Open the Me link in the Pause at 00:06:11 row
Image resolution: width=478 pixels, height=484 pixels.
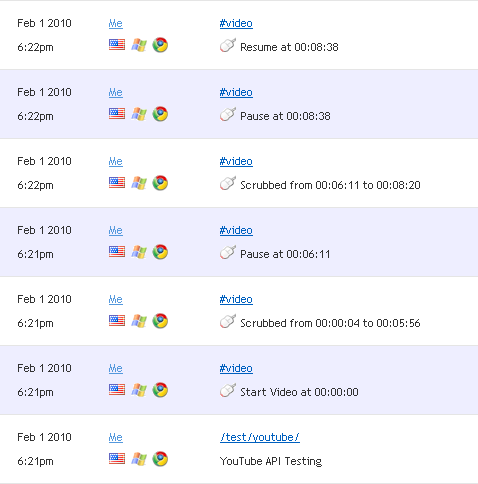point(116,230)
